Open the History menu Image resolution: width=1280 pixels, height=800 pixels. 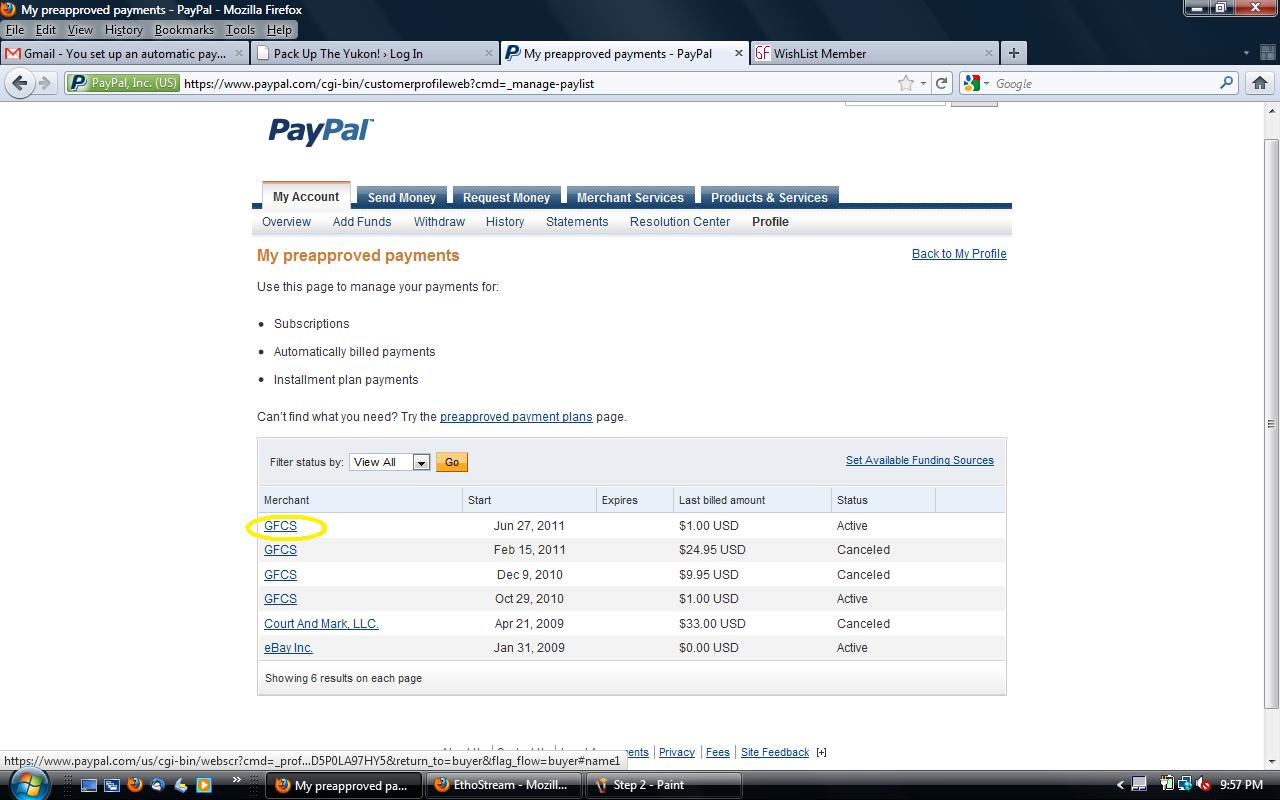(x=124, y=30)
